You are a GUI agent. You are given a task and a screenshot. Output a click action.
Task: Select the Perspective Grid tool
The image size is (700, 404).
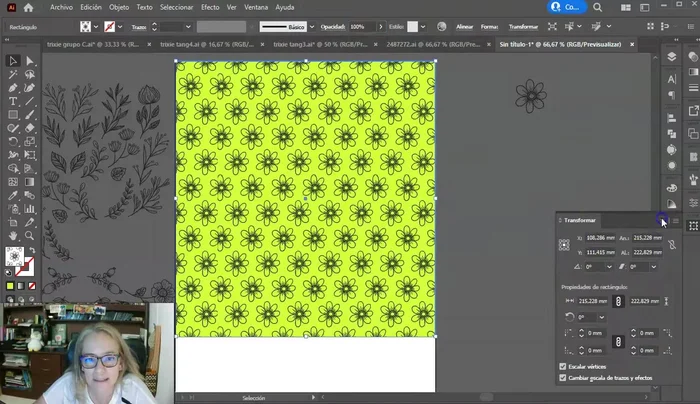coord(29,168)
